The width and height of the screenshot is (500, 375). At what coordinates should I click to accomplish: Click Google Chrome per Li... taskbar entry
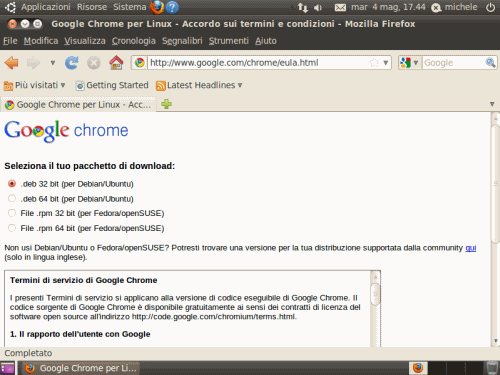pyautogui.click(x=81, y=368)
